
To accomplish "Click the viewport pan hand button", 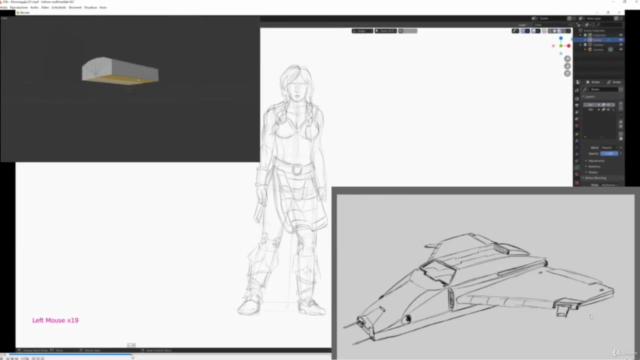I will (567, 66).
